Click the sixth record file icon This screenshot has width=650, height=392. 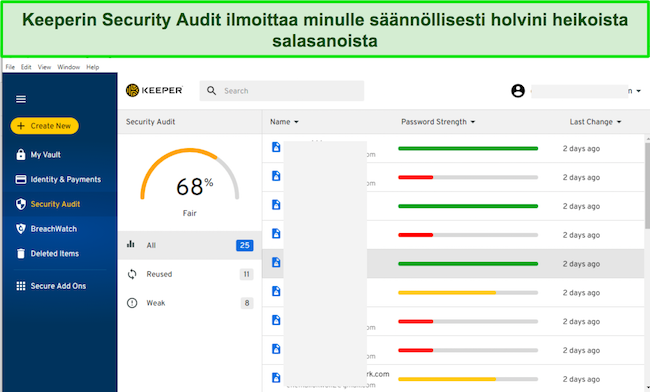tap(276, 291)
